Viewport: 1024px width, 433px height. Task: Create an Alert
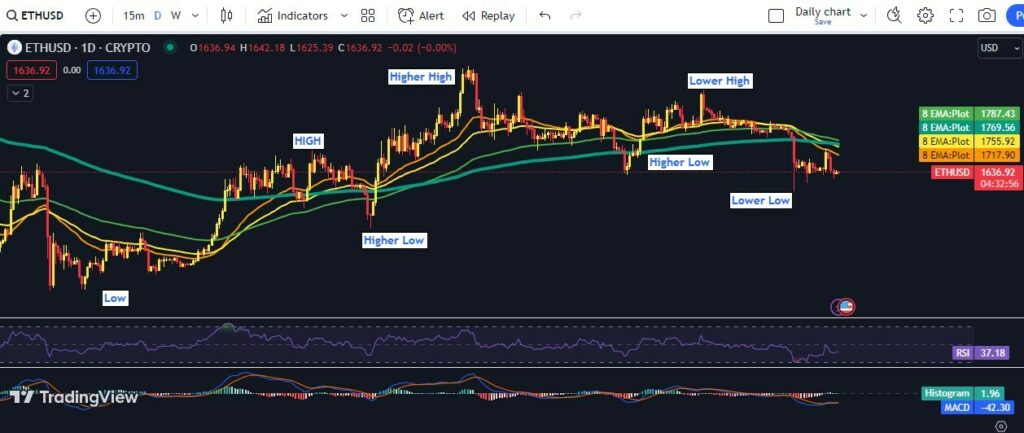421,16
